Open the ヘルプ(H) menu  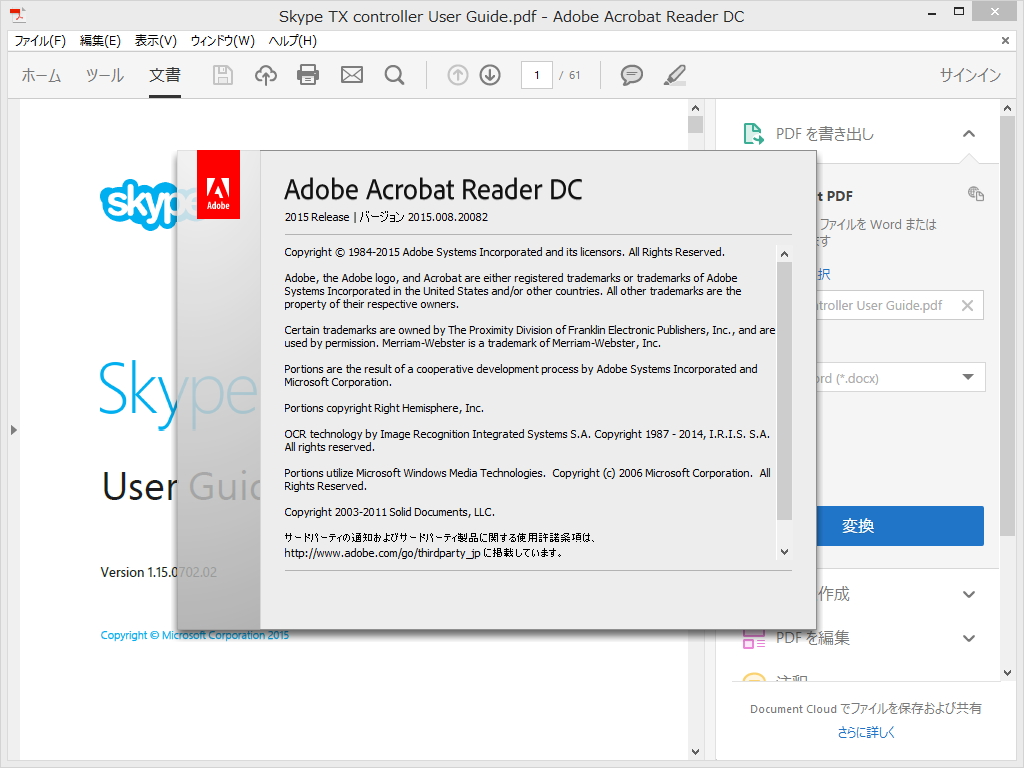tap(293, 40)
